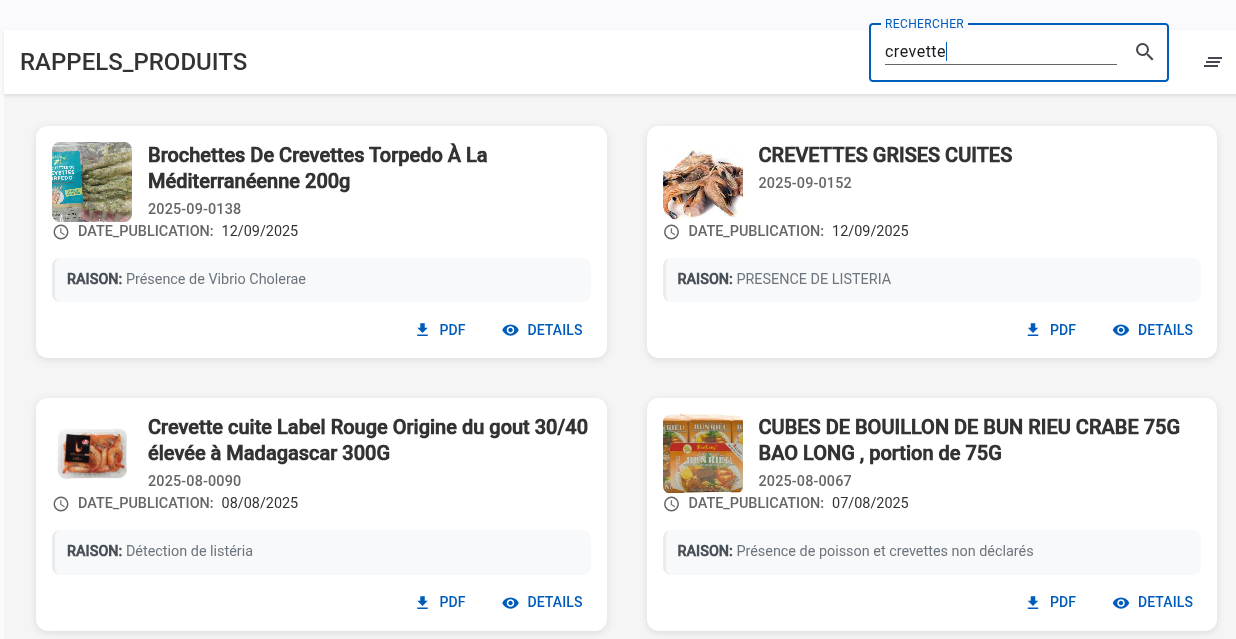Image resolution: width=1236 pixels, height=639 pixels.
Task: Click the RECHERCHER search input field
Action: [x=1000, y=52]
